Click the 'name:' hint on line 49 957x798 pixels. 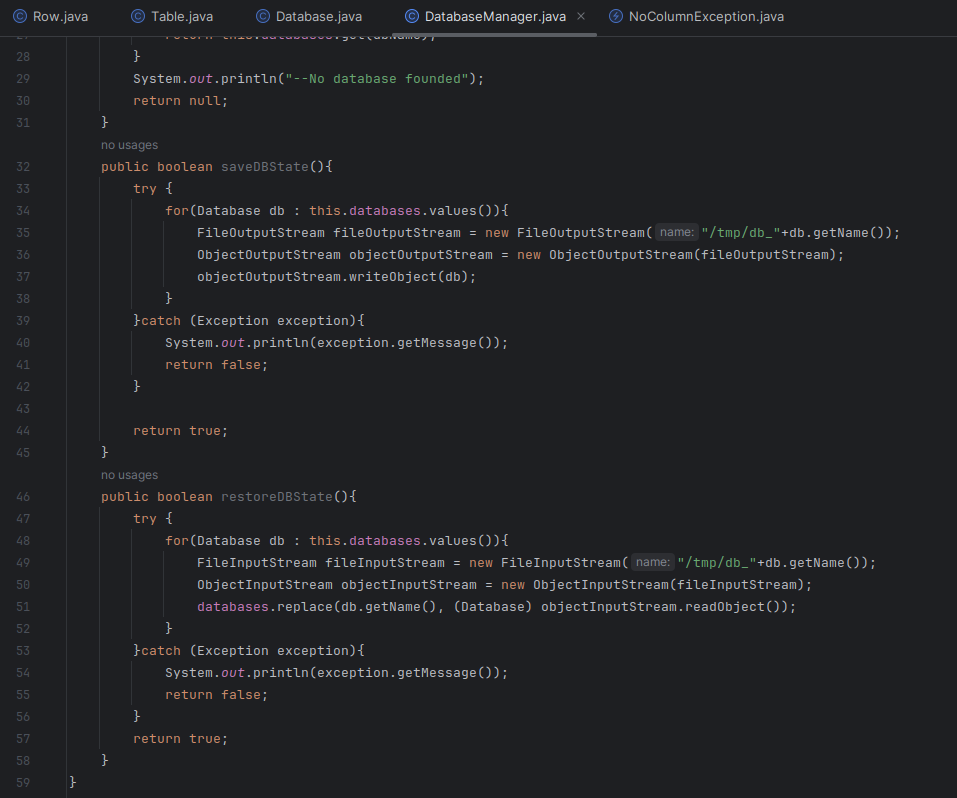pyautogui.click(x=652, y=562)
